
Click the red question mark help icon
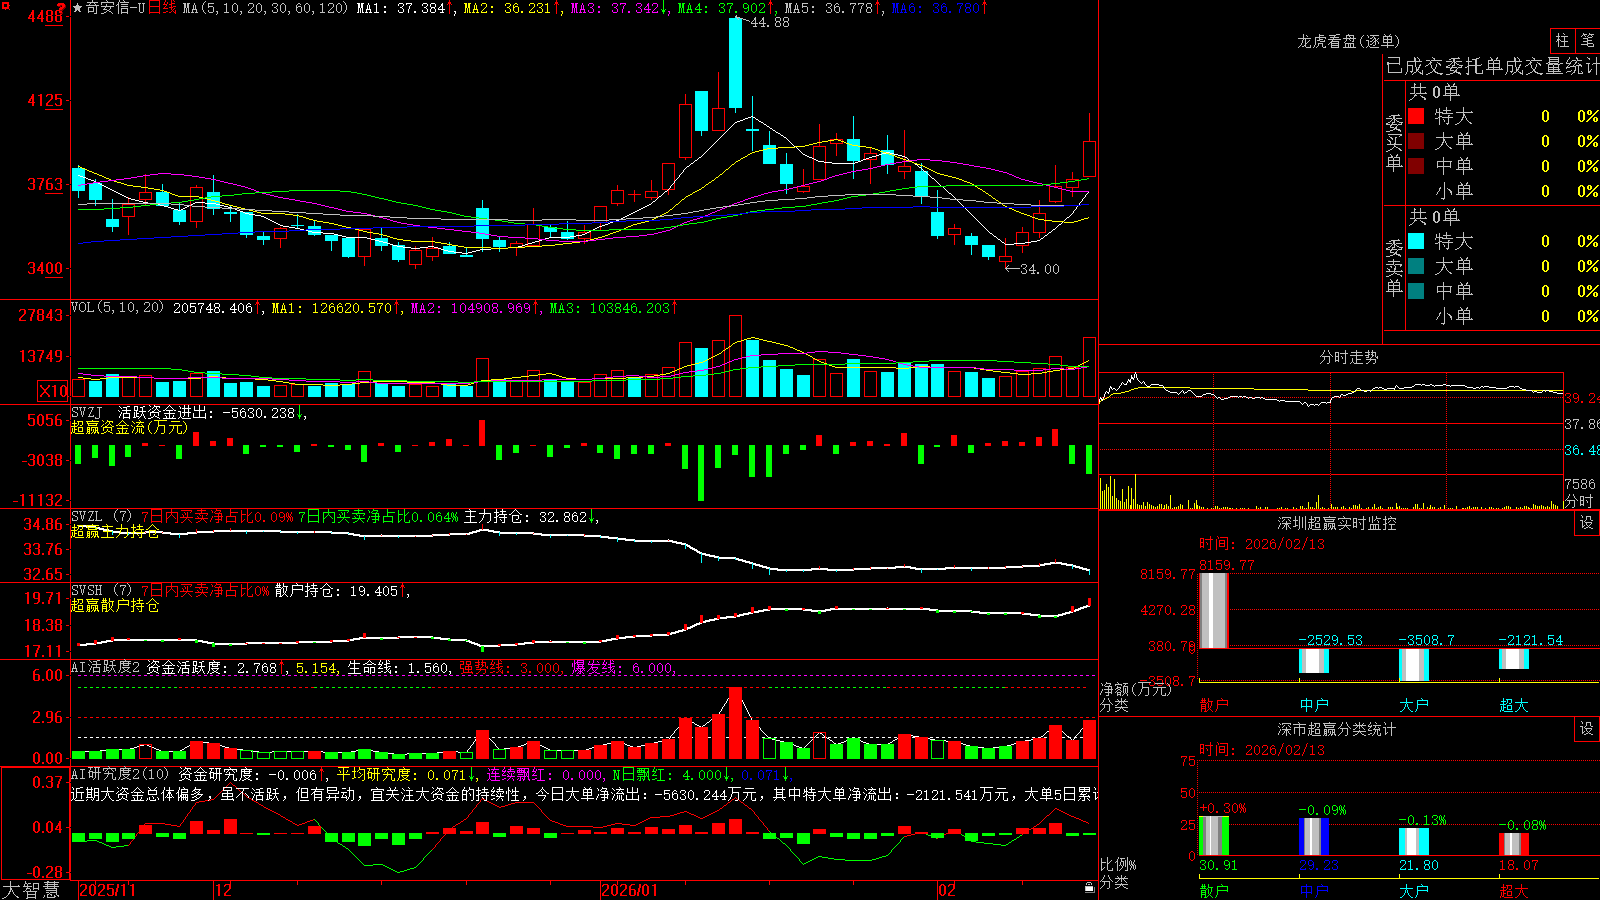point(62,8)
